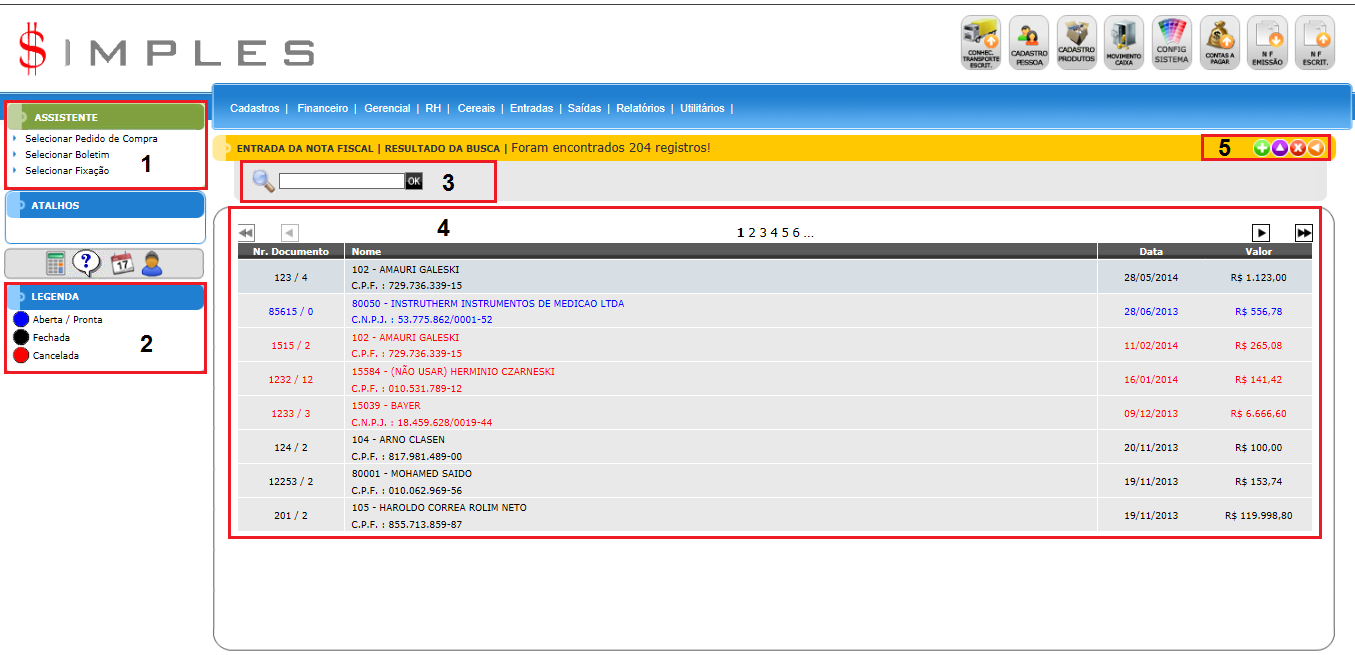The width and height of the screenshot is (1355, 655).
Task: Click the blue Aberta / Pronta legend swatch
Action: click(x=21, y=320)
